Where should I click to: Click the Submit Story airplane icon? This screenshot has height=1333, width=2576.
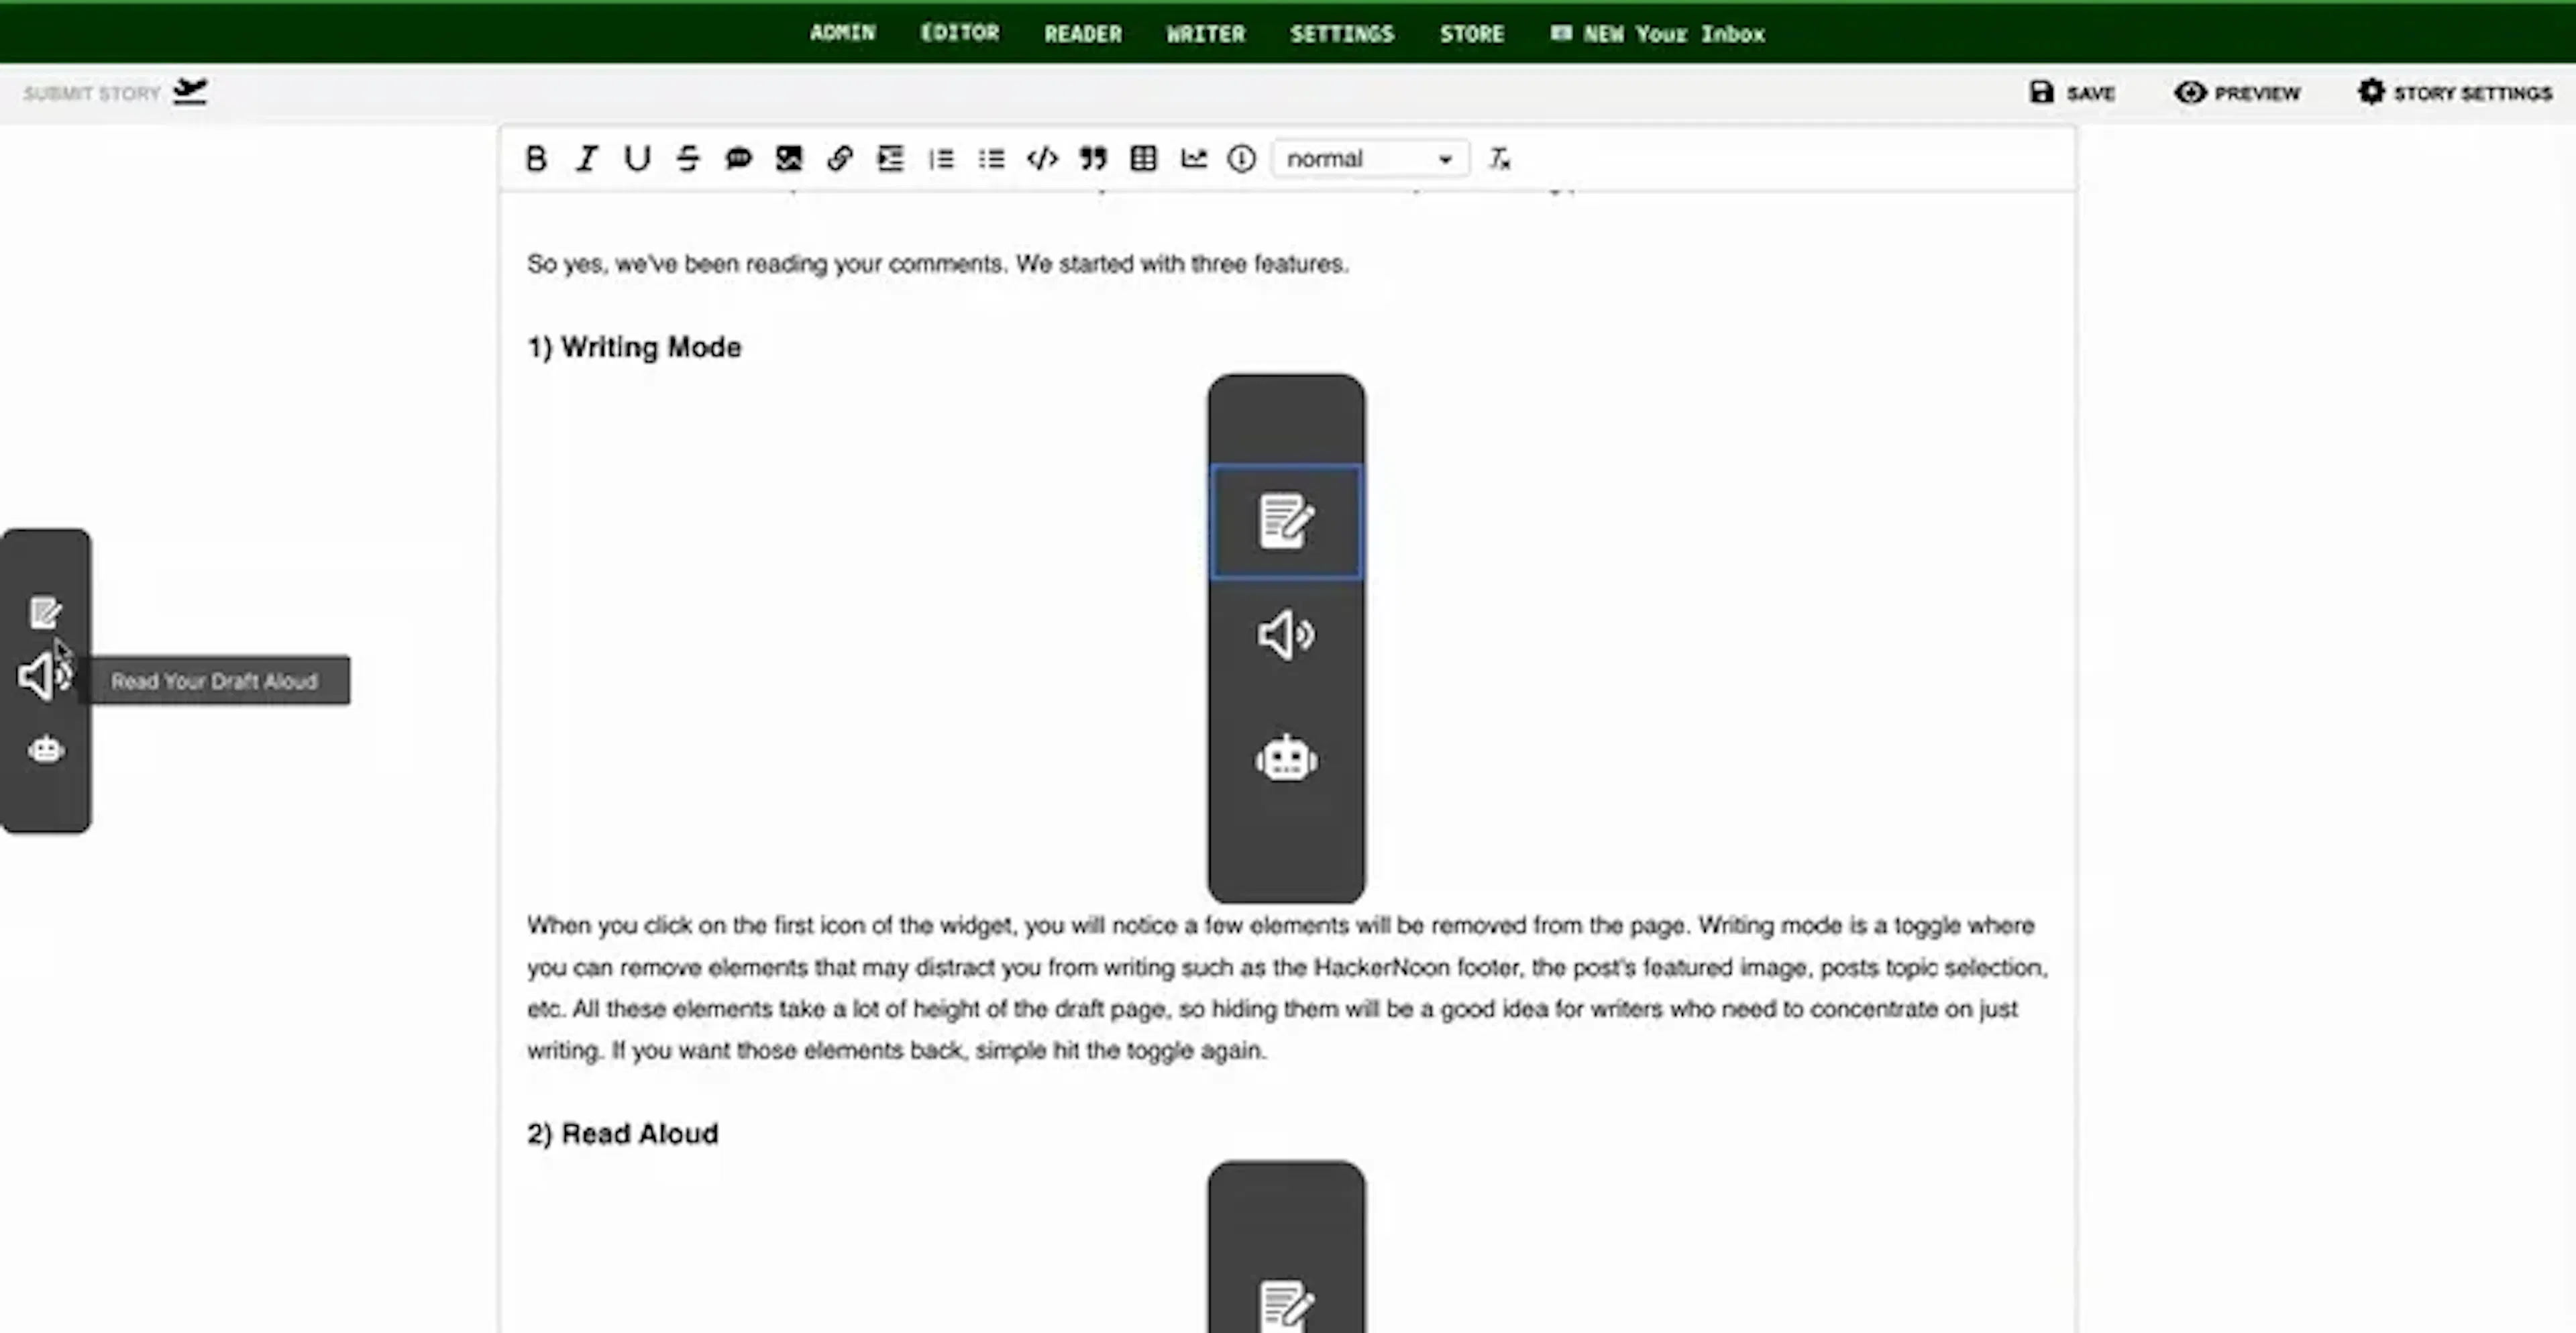click(x=189, y=91)
